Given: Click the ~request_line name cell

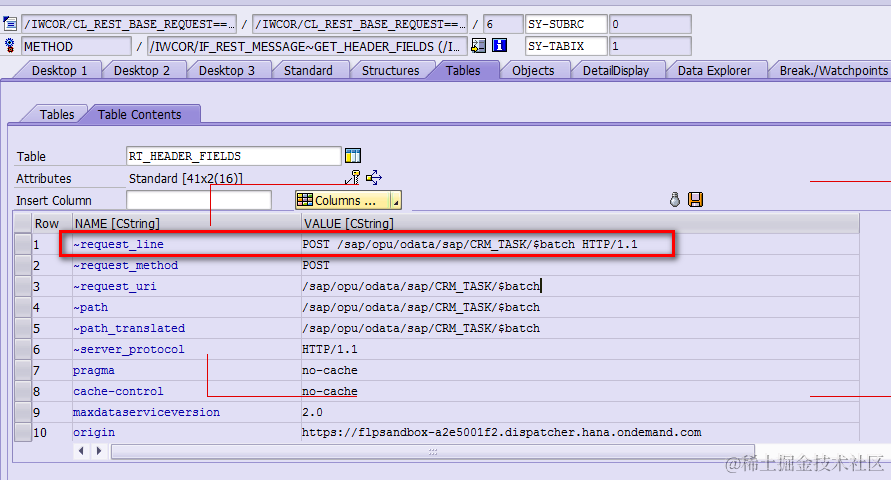Looking at the screenshot, I should (x=186, y=244).
